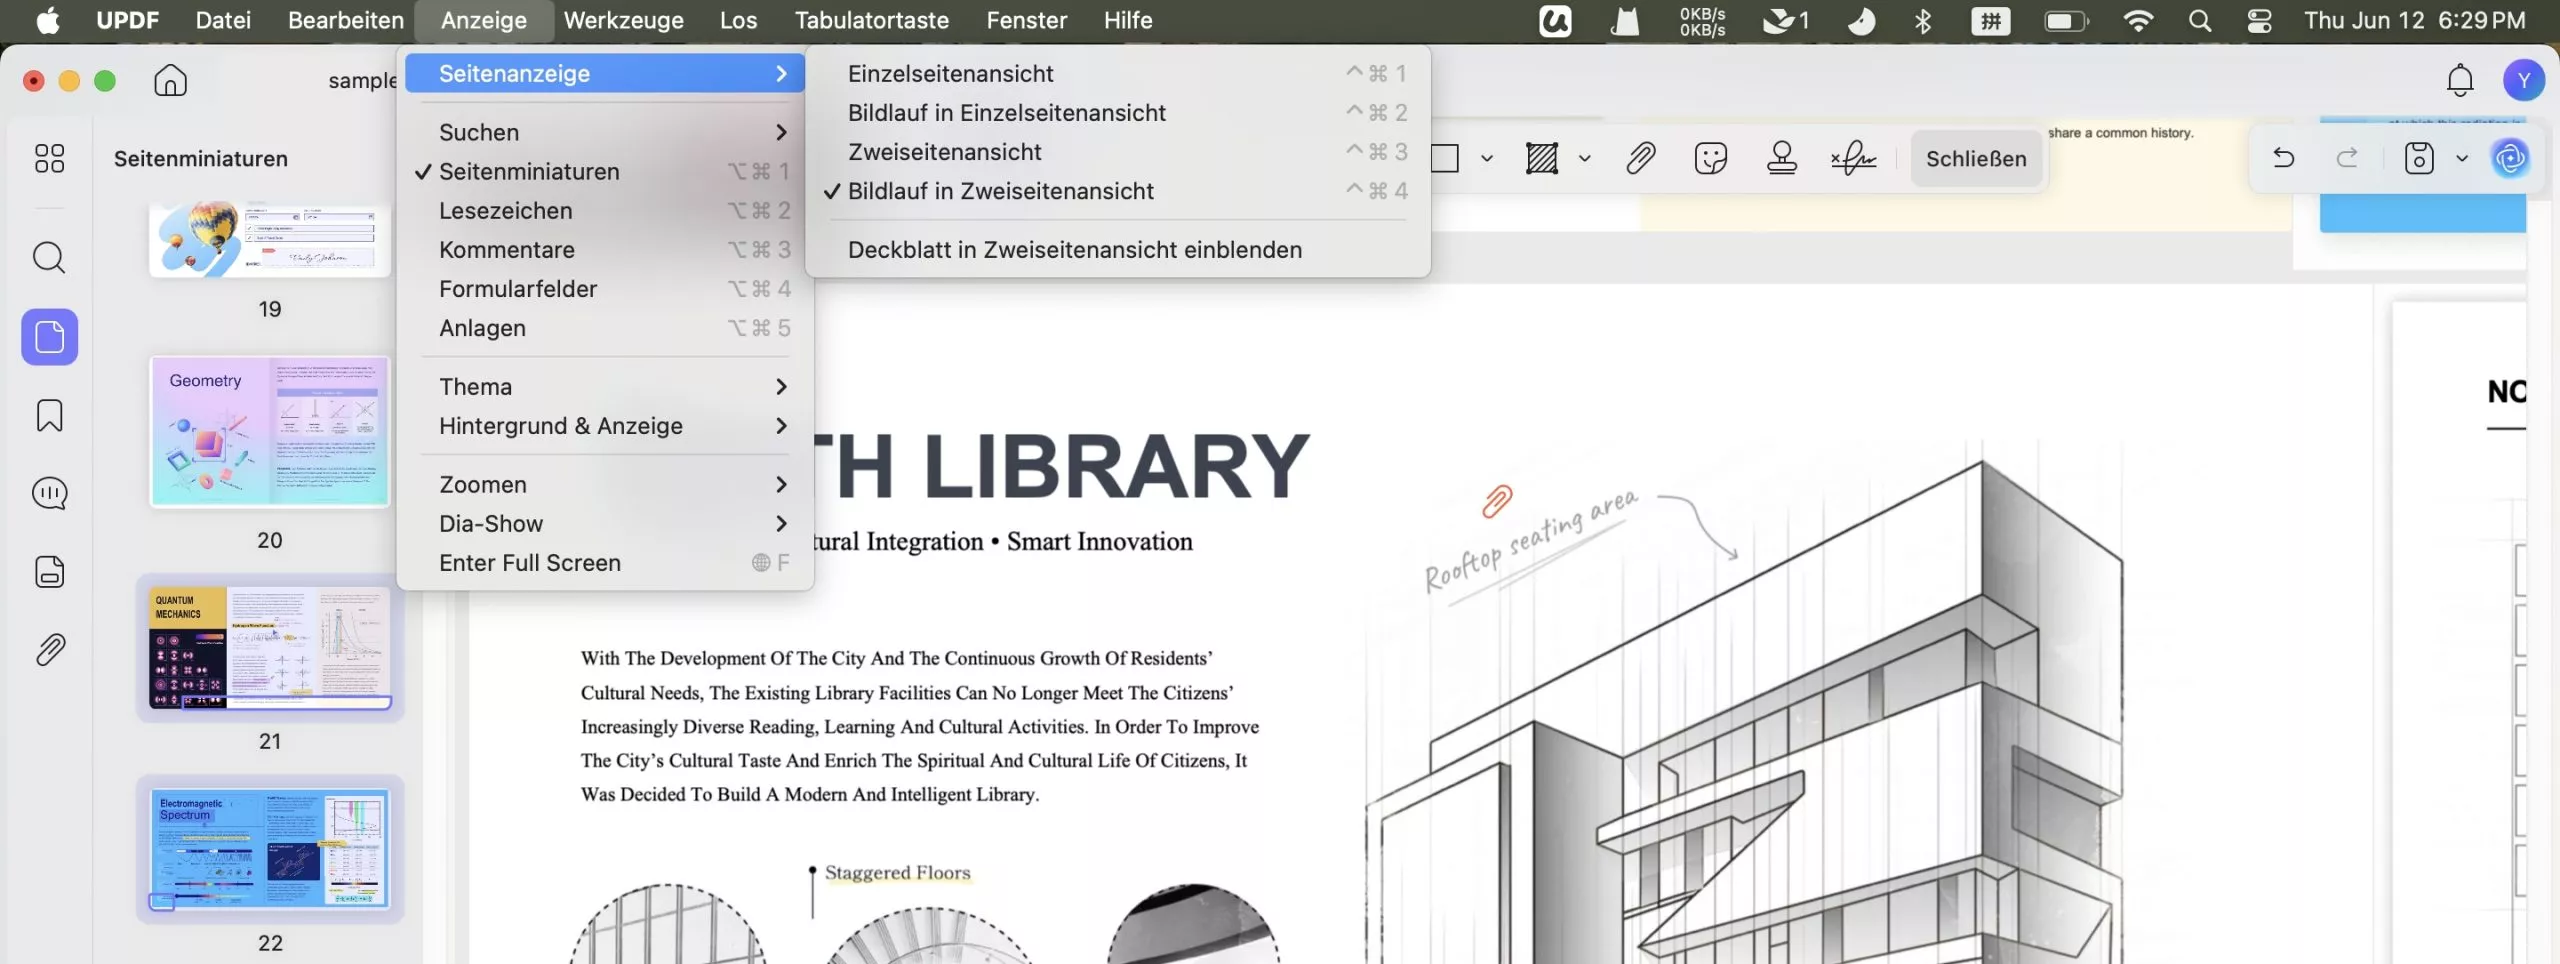This screenshot has width=2560, height=964.
Task: Select Bildlauf in Einzelseitenansicht
Action: pyautogui.click(x=1117, y=113)
